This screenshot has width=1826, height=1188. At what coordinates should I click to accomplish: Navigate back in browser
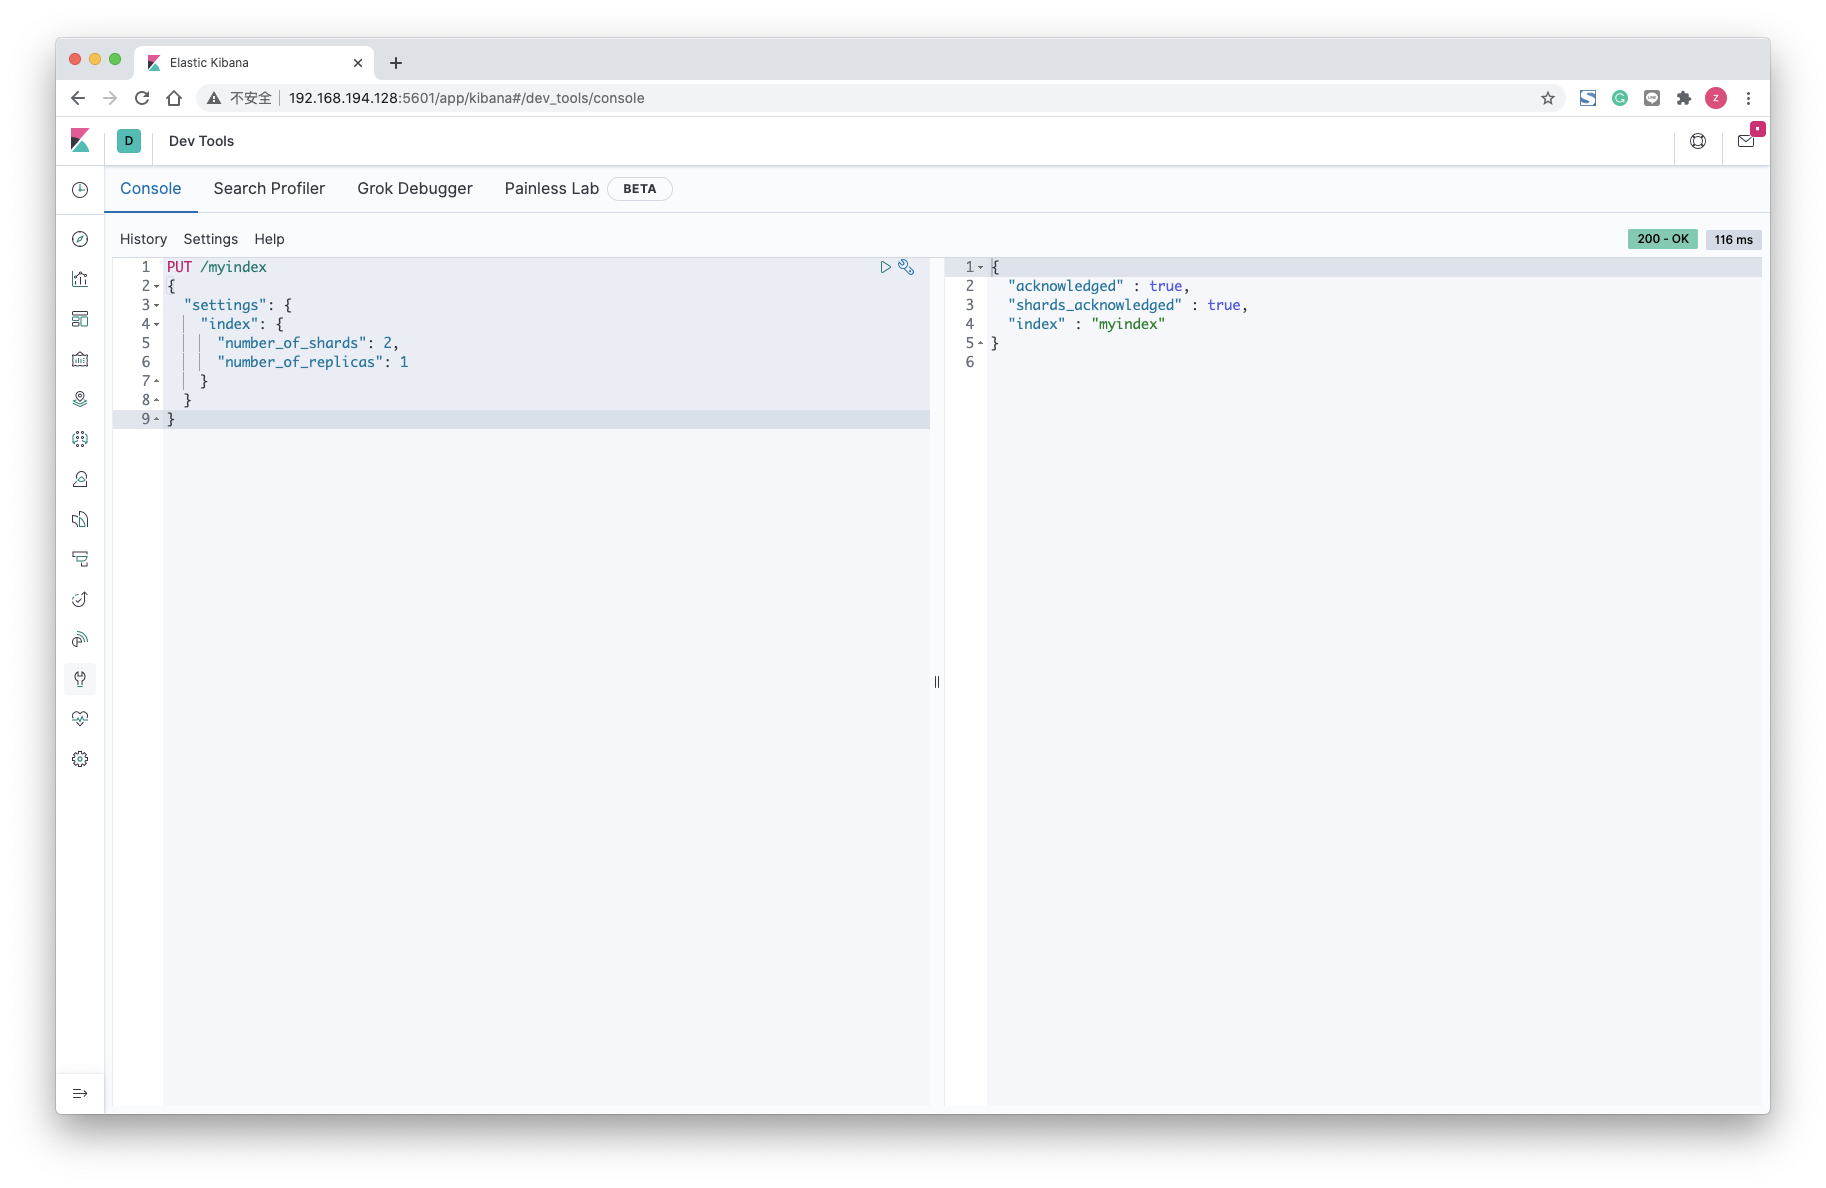click(78, 98)
